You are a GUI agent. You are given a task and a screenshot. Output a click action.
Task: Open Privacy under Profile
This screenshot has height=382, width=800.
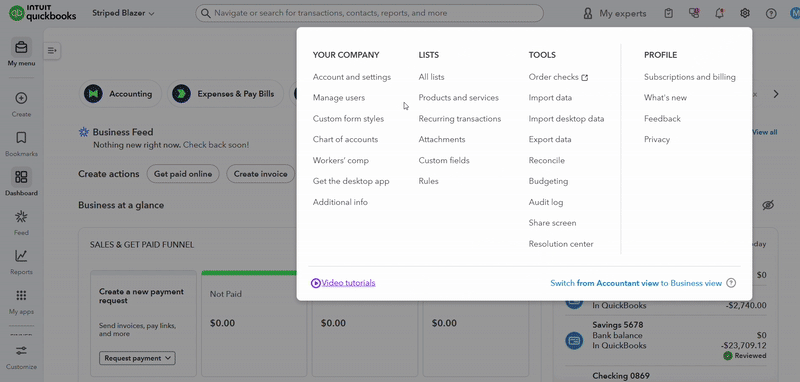pos(657,139)
